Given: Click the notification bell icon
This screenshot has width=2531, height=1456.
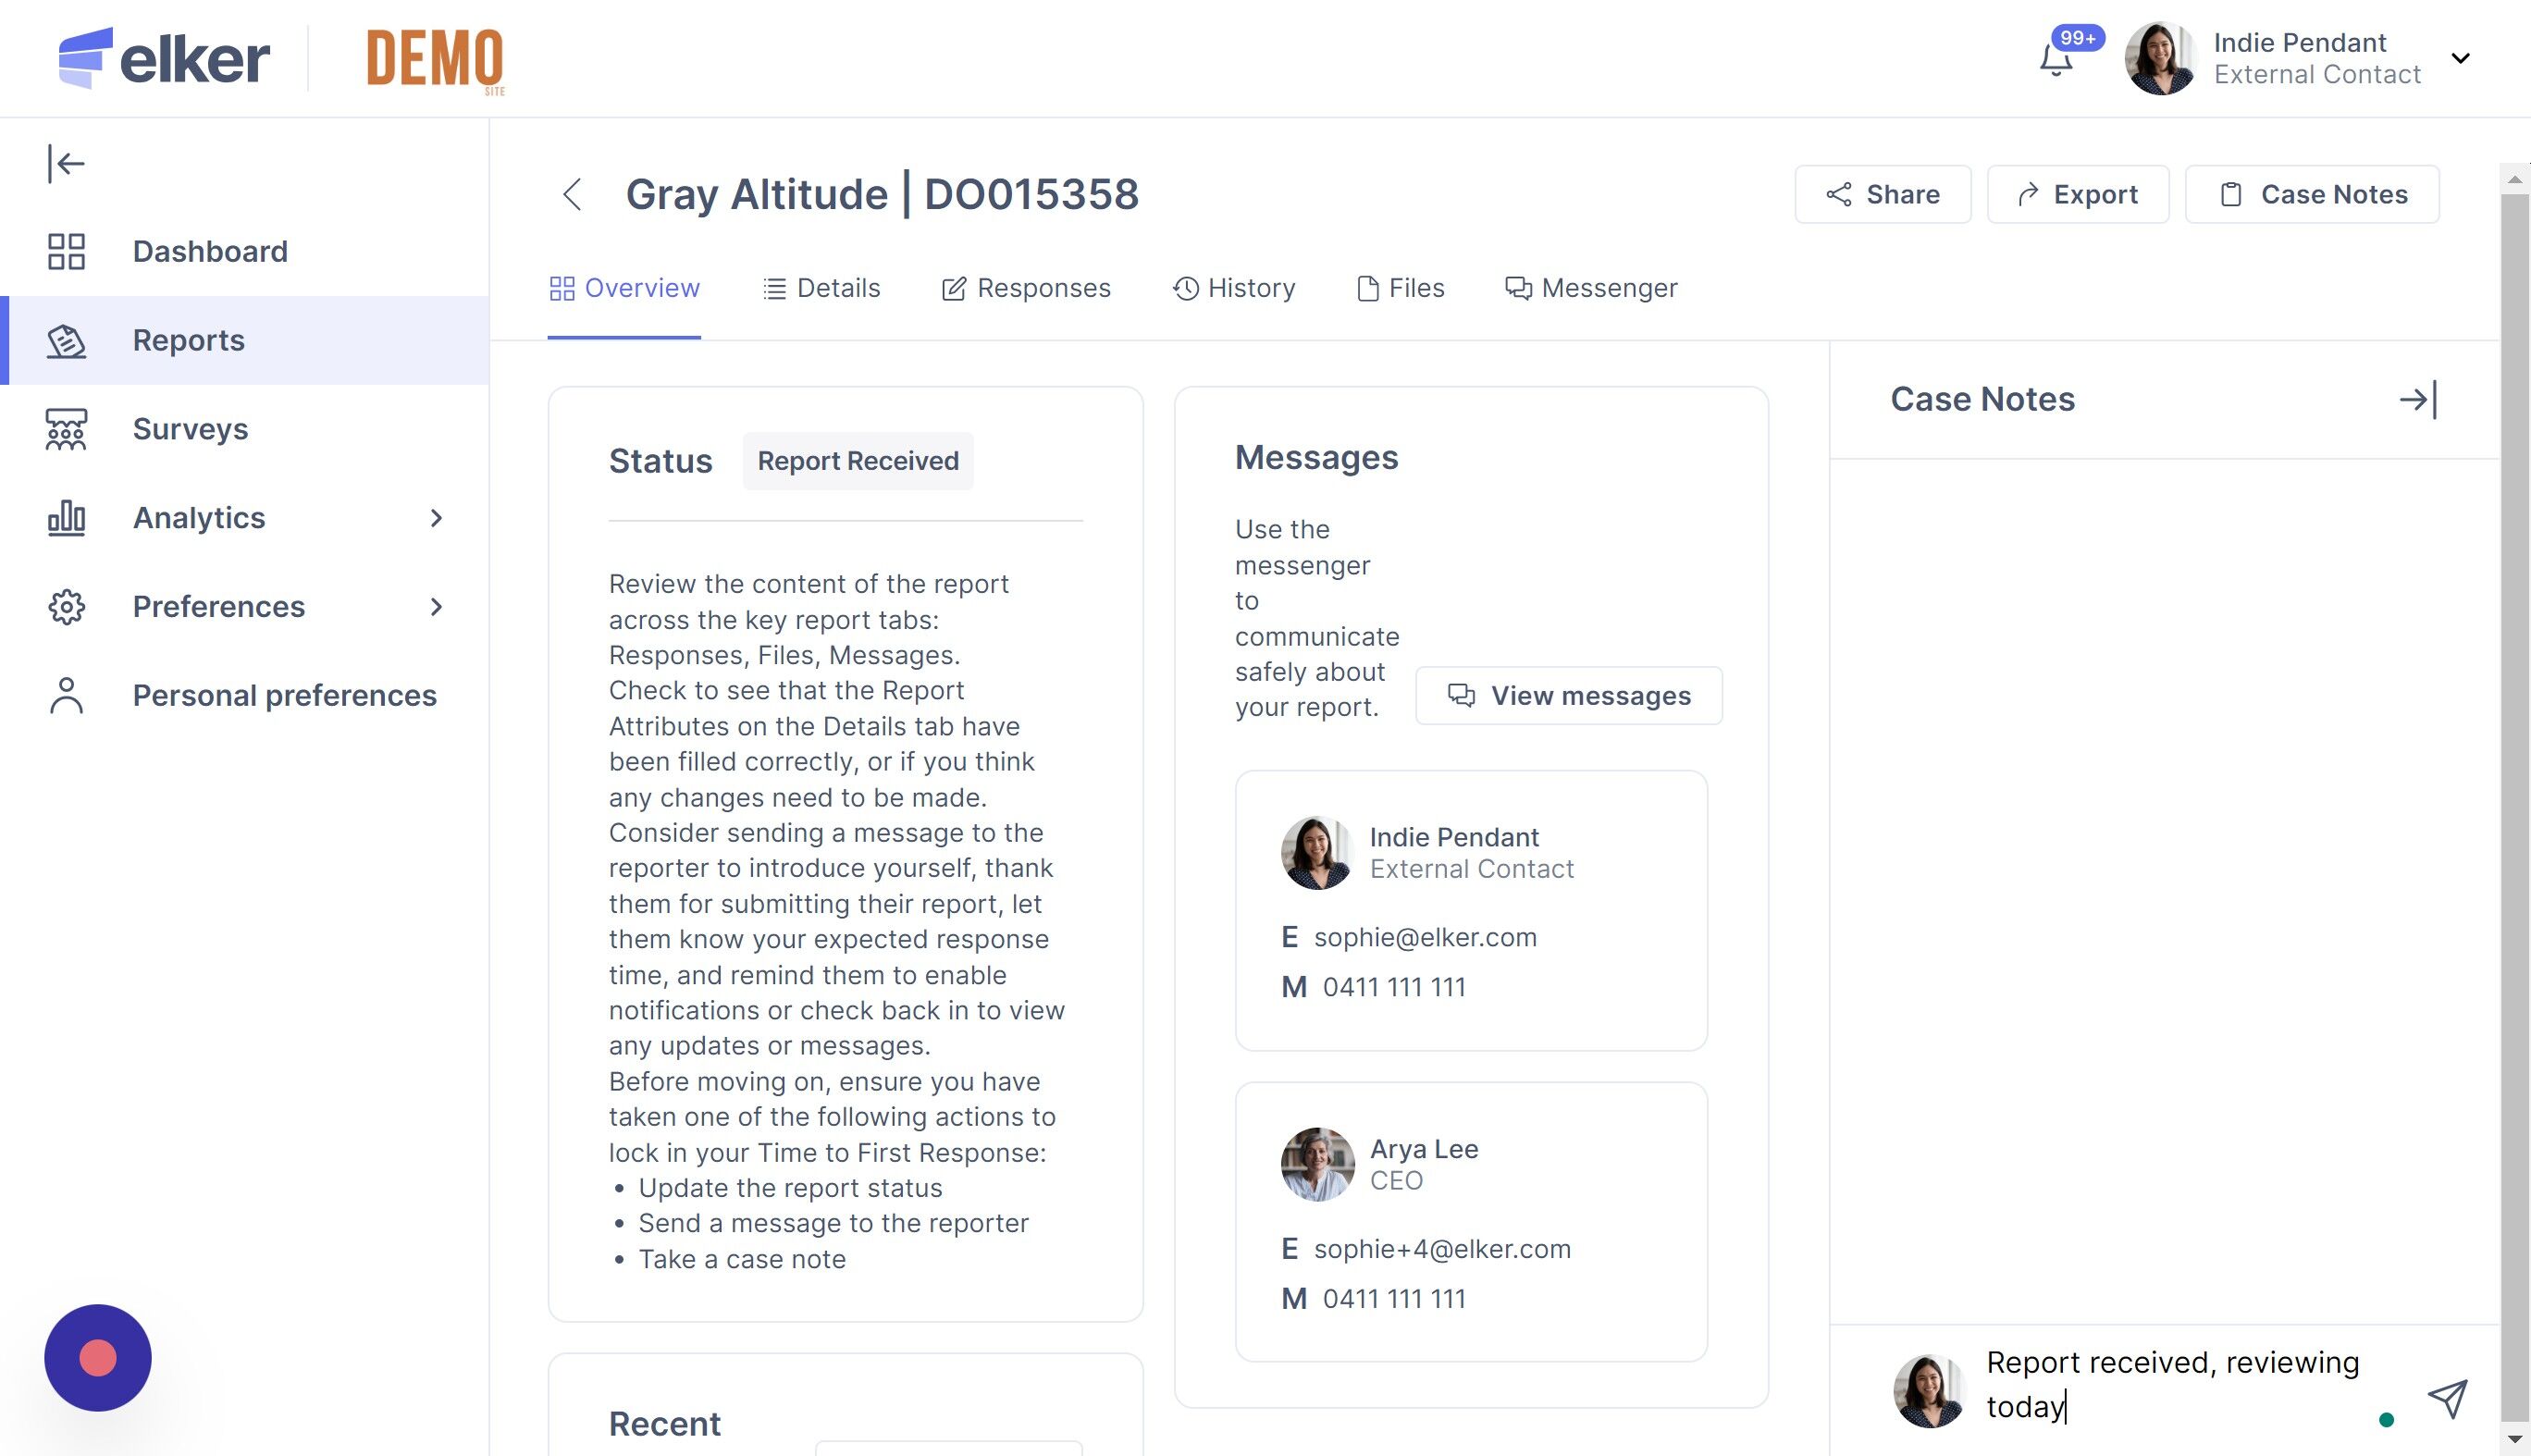Looking at the screenshot, I should pos(2056,60).
